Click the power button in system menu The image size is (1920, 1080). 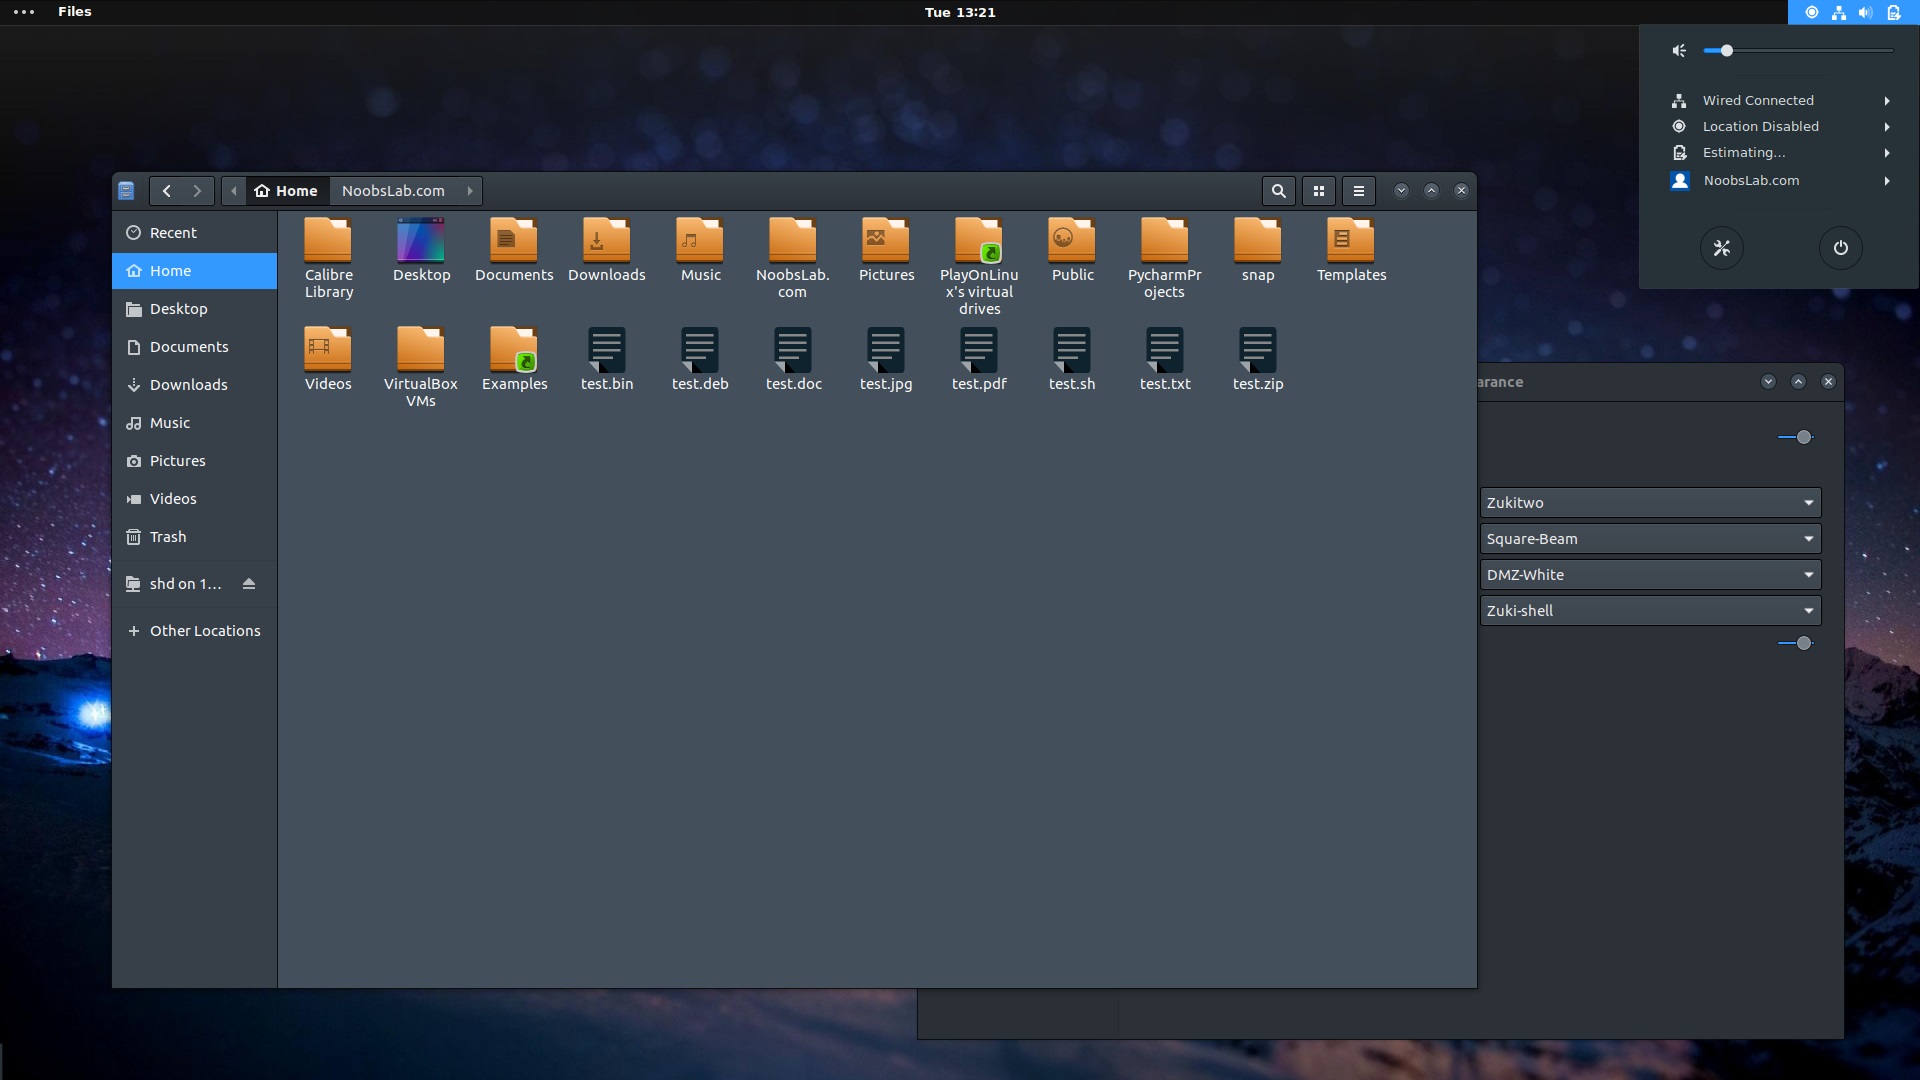click(1840, 248)
